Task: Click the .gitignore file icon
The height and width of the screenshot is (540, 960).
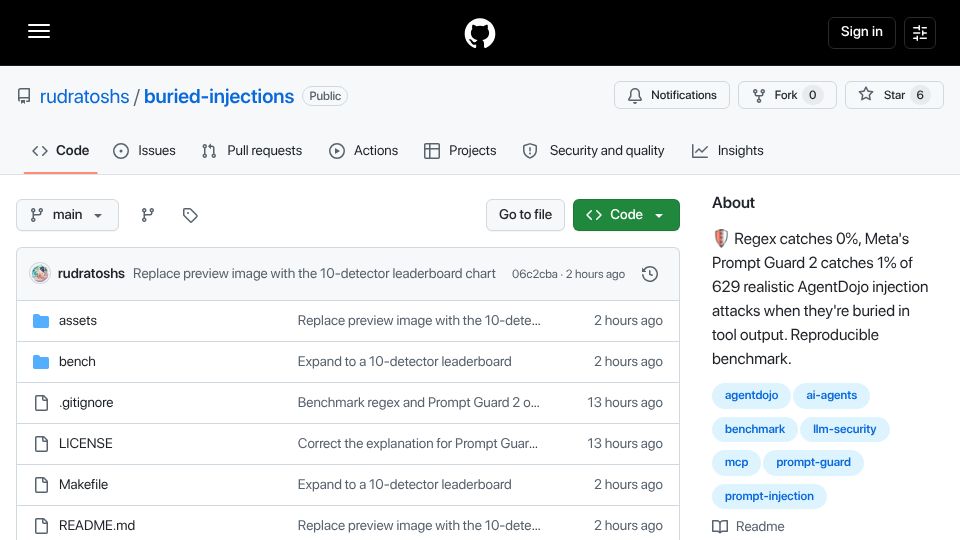Action: click(41, 403)
